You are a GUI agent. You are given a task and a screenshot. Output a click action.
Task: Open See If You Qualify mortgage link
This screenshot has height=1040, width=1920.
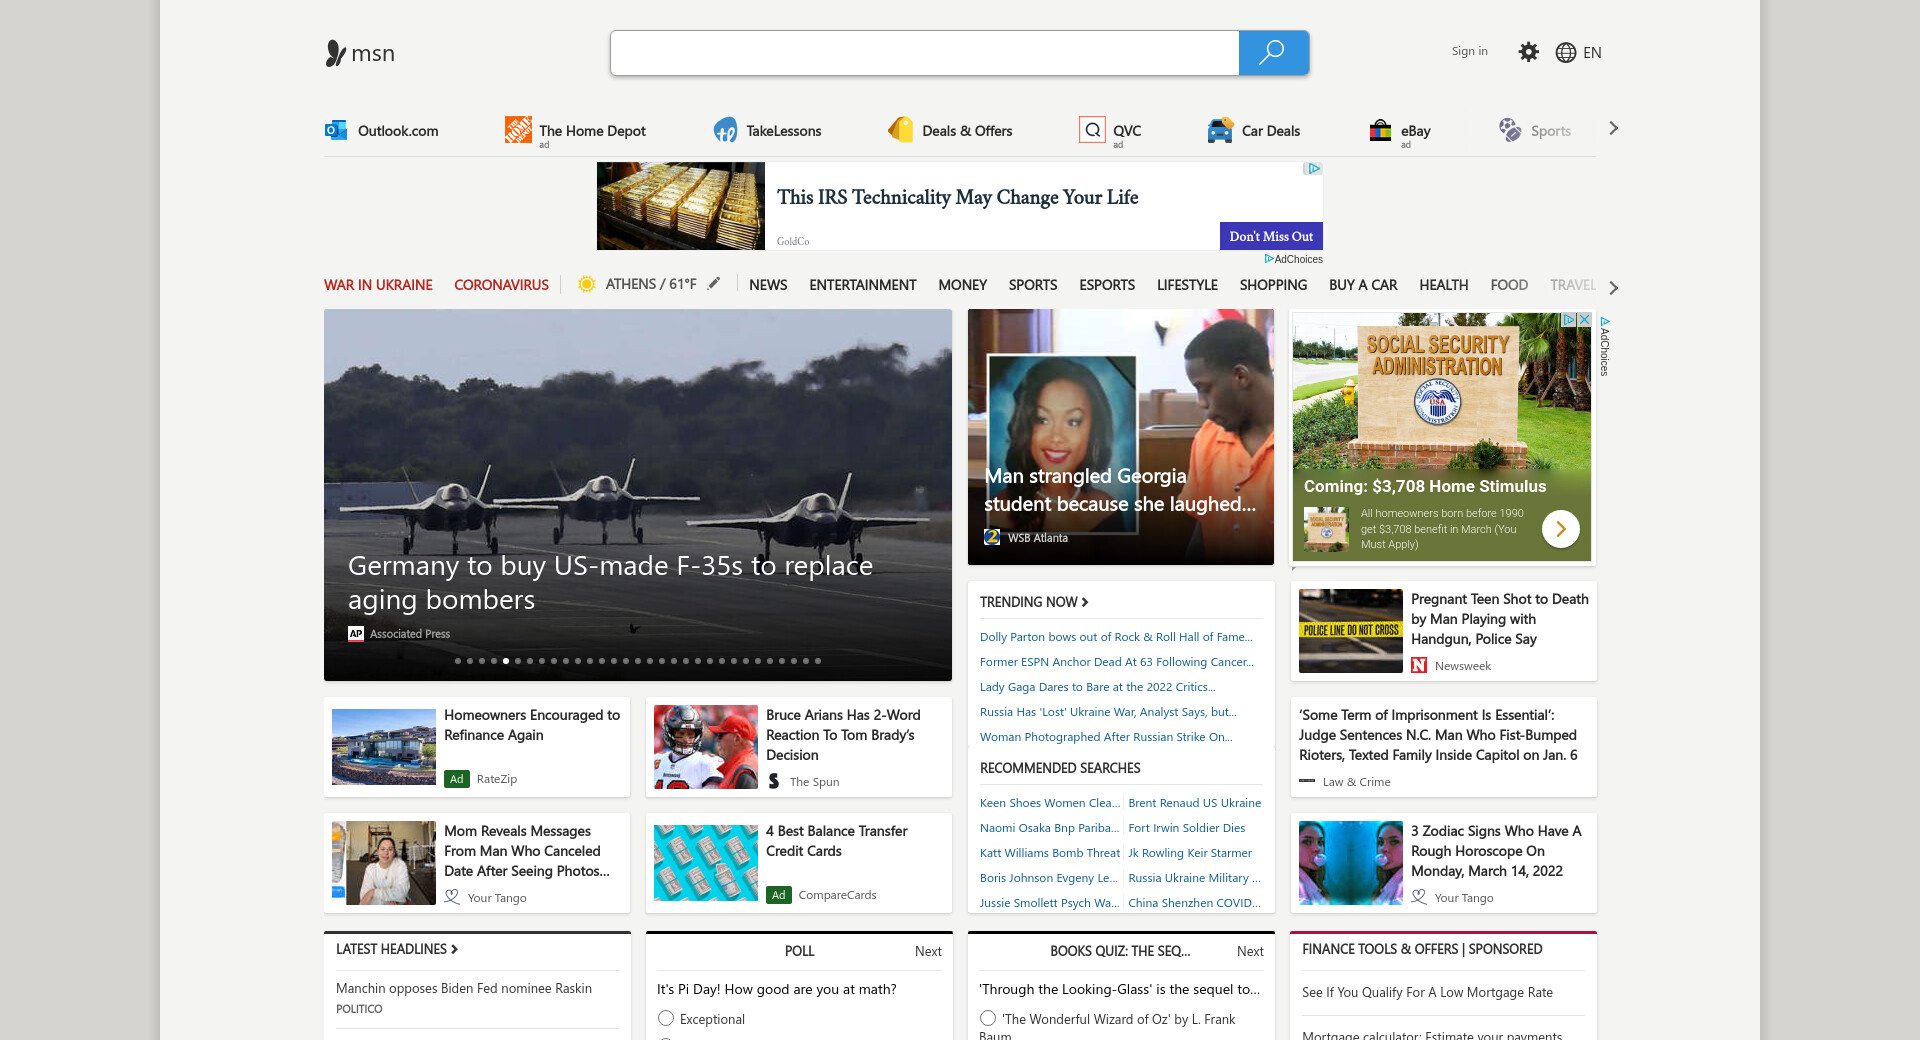(x=1427, y=993)
